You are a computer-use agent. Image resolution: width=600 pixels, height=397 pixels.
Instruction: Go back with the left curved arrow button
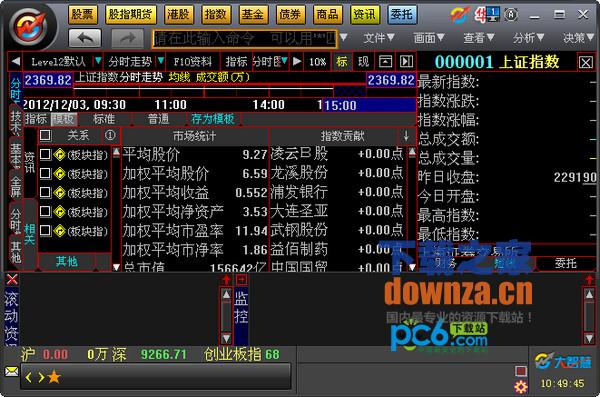[85, 38]
